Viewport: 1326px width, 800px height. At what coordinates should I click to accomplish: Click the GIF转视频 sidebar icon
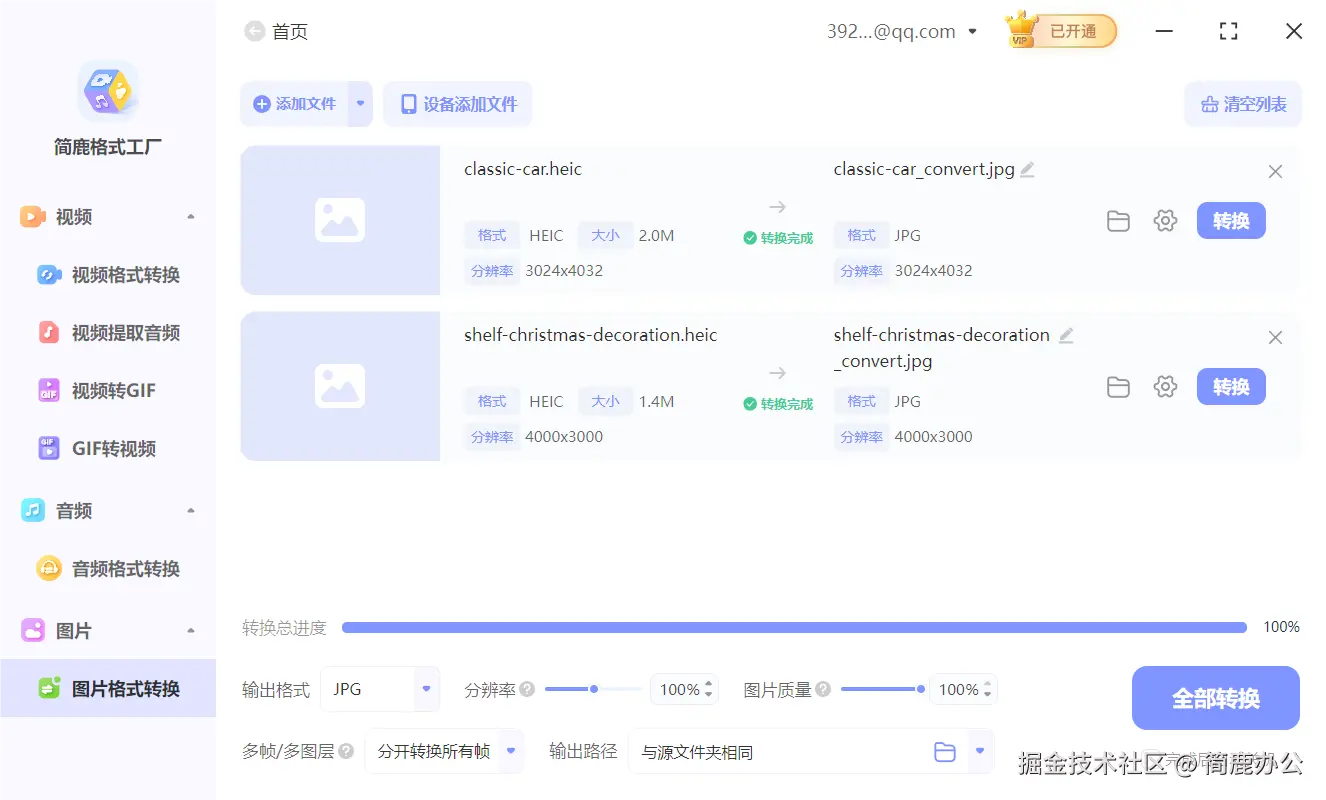49,448
